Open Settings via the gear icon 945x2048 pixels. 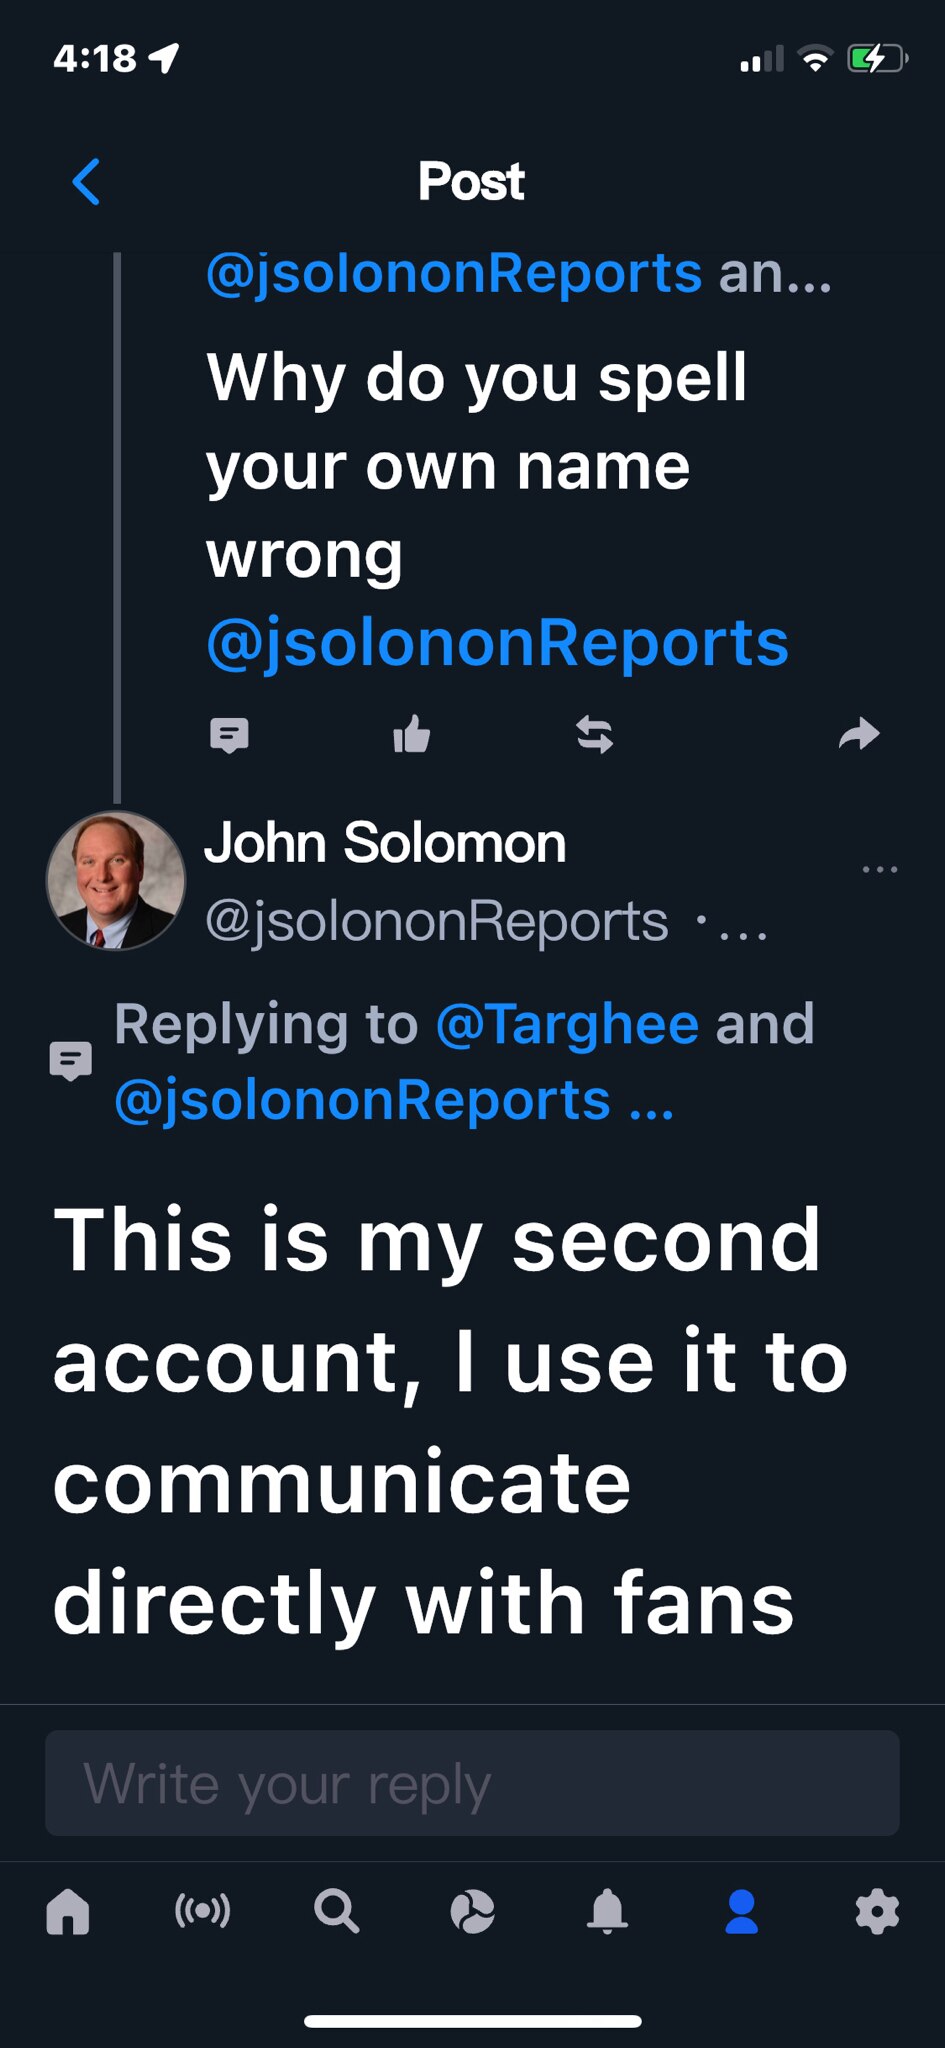(x=877, y=1913)
